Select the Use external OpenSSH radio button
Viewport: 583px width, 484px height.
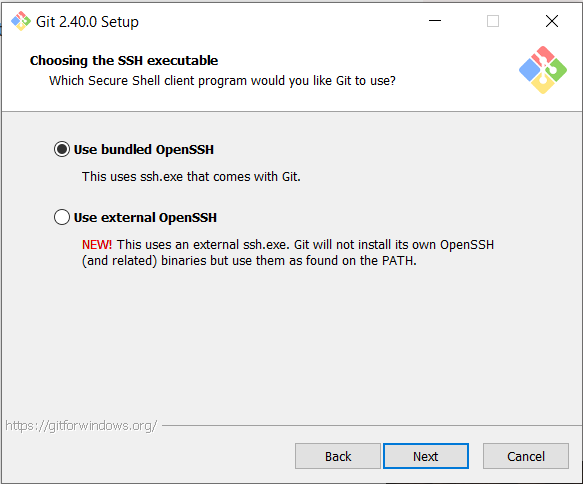click(62, 217)
